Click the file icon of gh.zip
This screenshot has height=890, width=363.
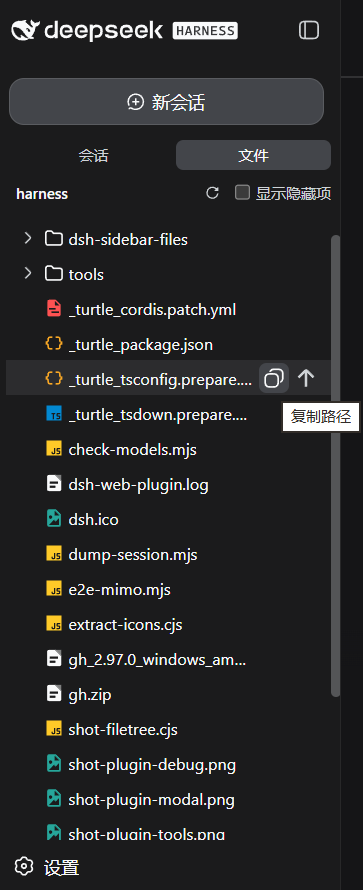54,694
